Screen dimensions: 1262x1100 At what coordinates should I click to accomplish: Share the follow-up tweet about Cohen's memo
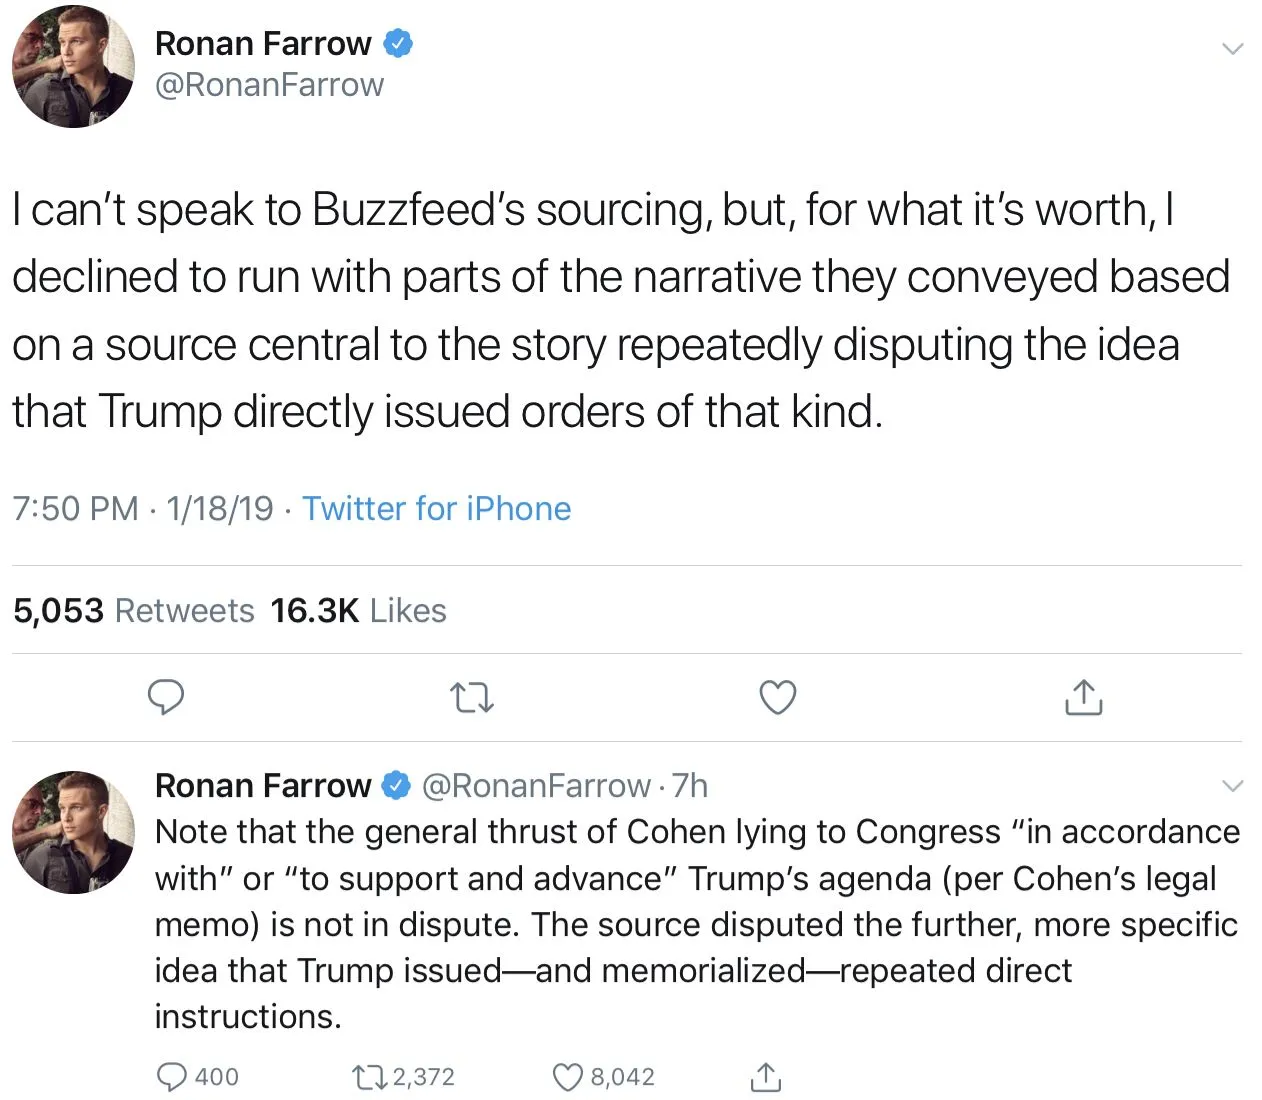tap(765, 1076)
